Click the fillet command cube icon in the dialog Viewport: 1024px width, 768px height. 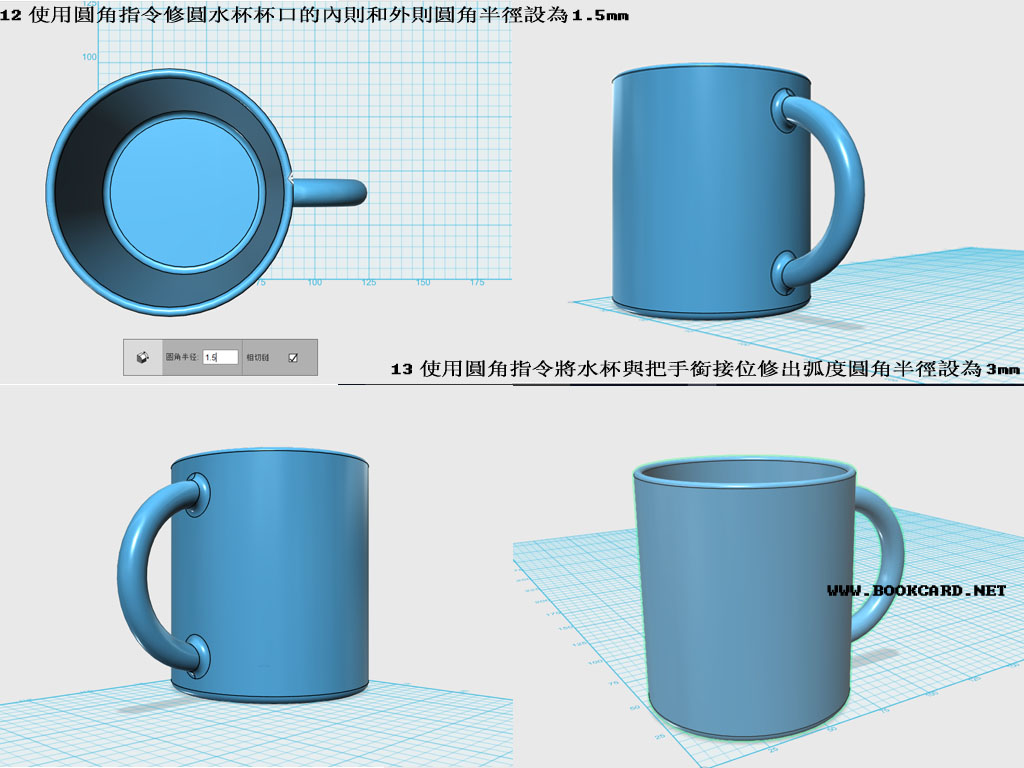(141, 356)
